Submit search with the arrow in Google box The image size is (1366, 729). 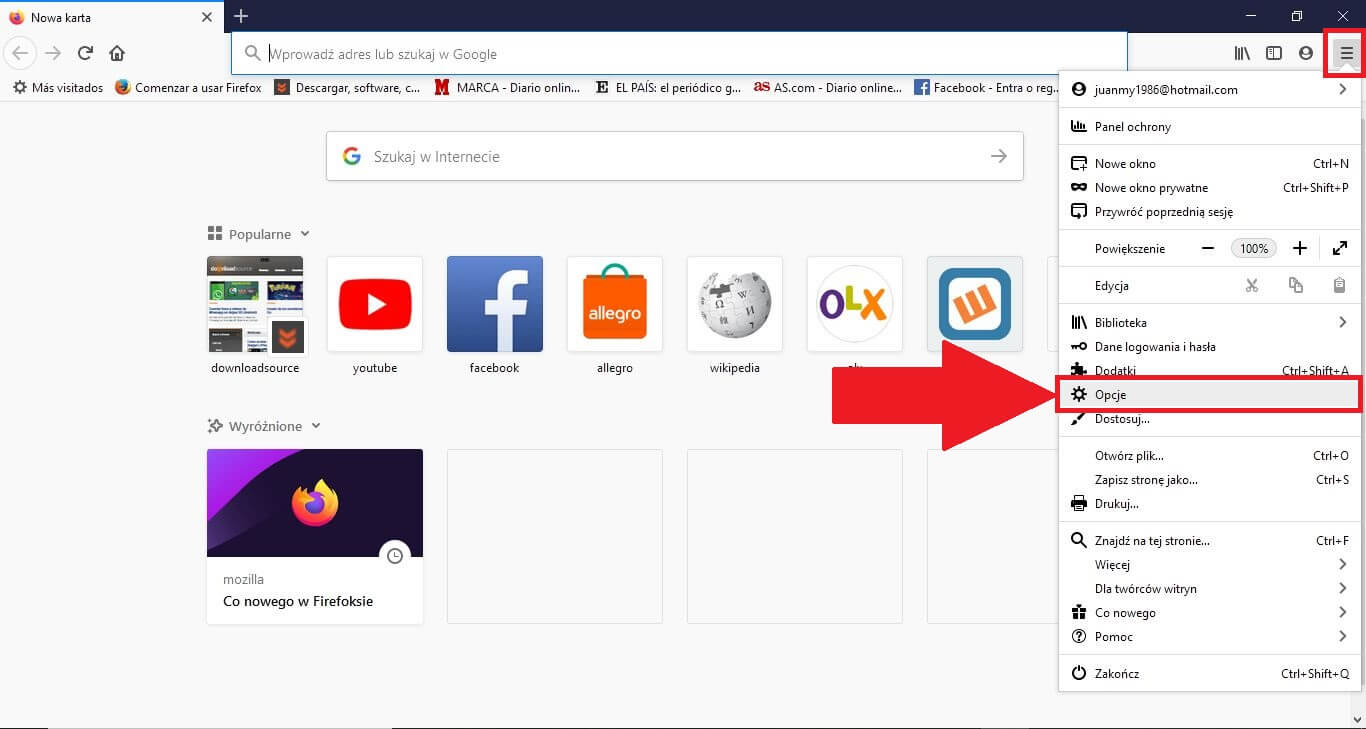click(998, 156)
